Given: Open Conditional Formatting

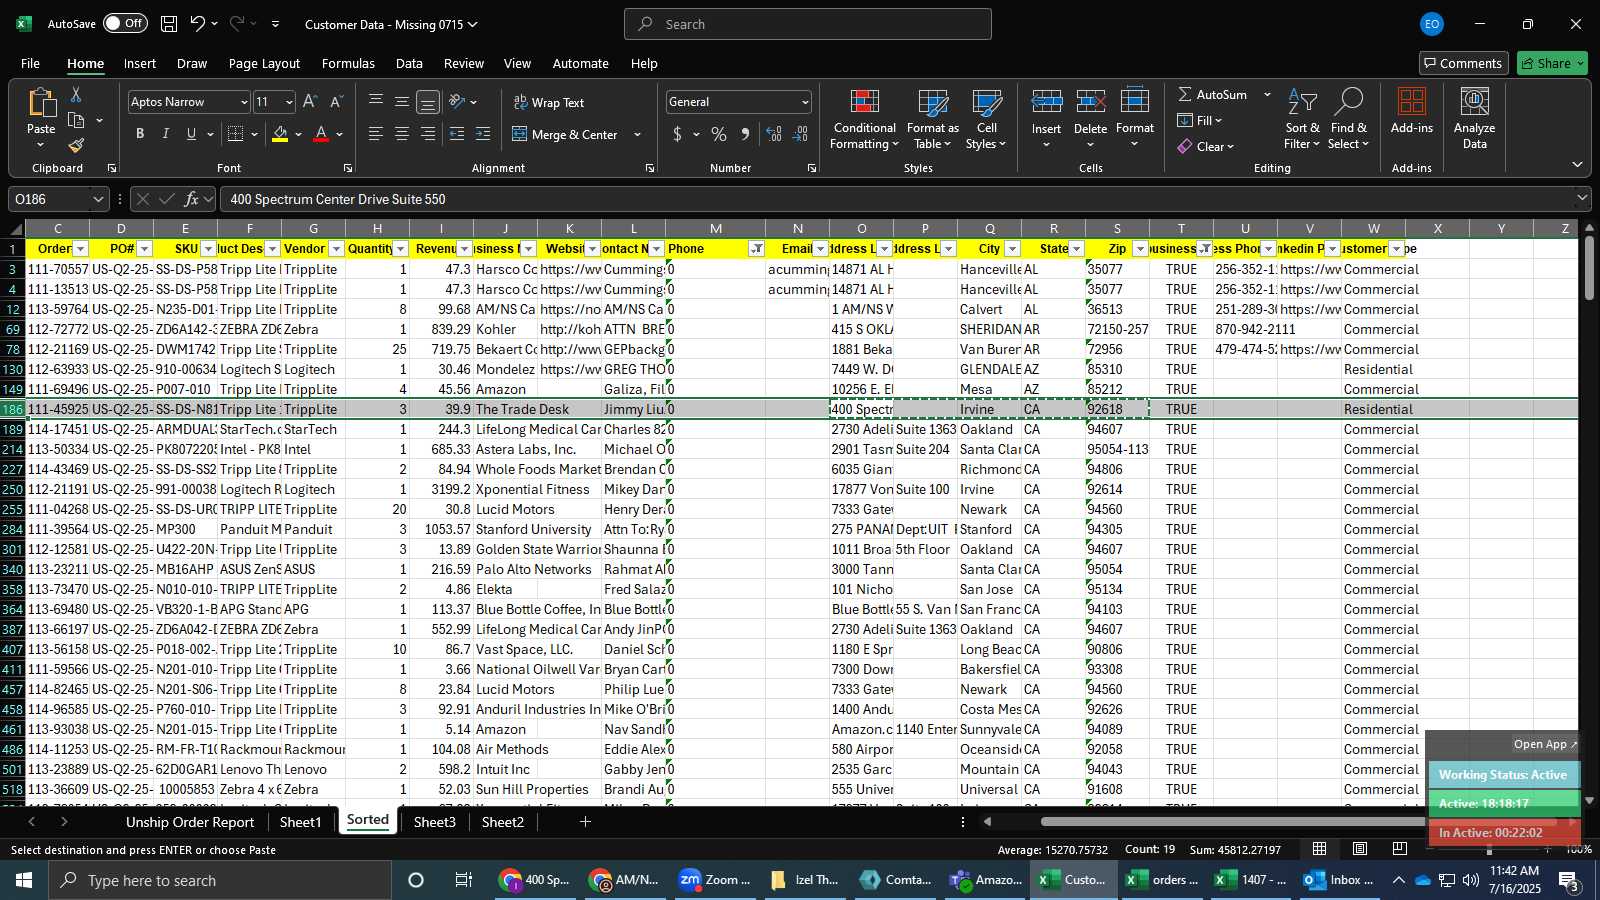Looking at the screenshot, I should 864,120.
